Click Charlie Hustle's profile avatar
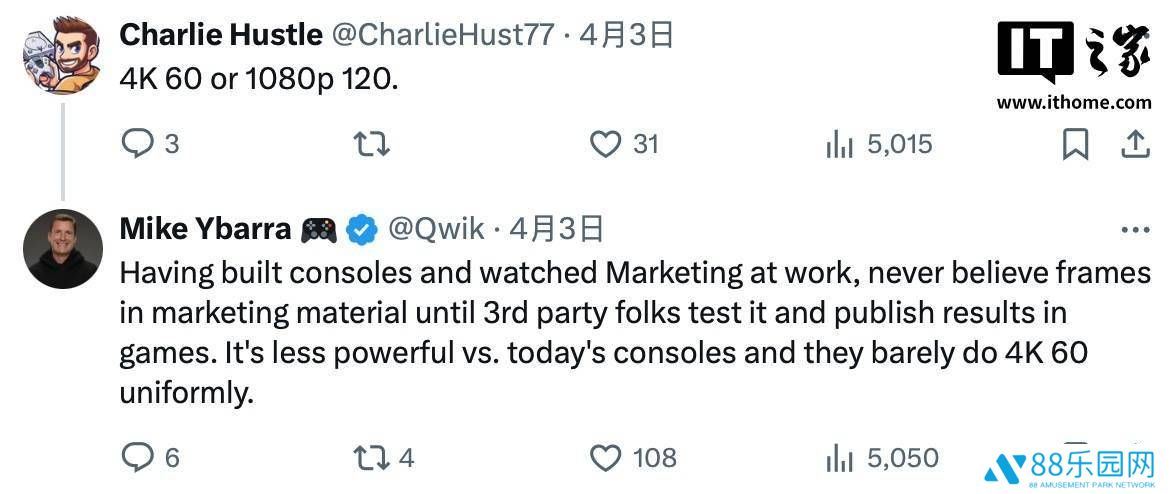 tap(62, 57)
